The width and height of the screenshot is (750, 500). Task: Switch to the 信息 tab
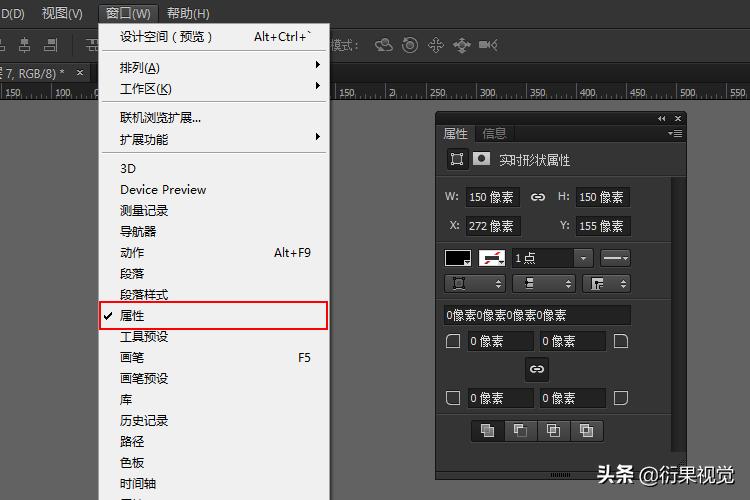click(494, 133)
